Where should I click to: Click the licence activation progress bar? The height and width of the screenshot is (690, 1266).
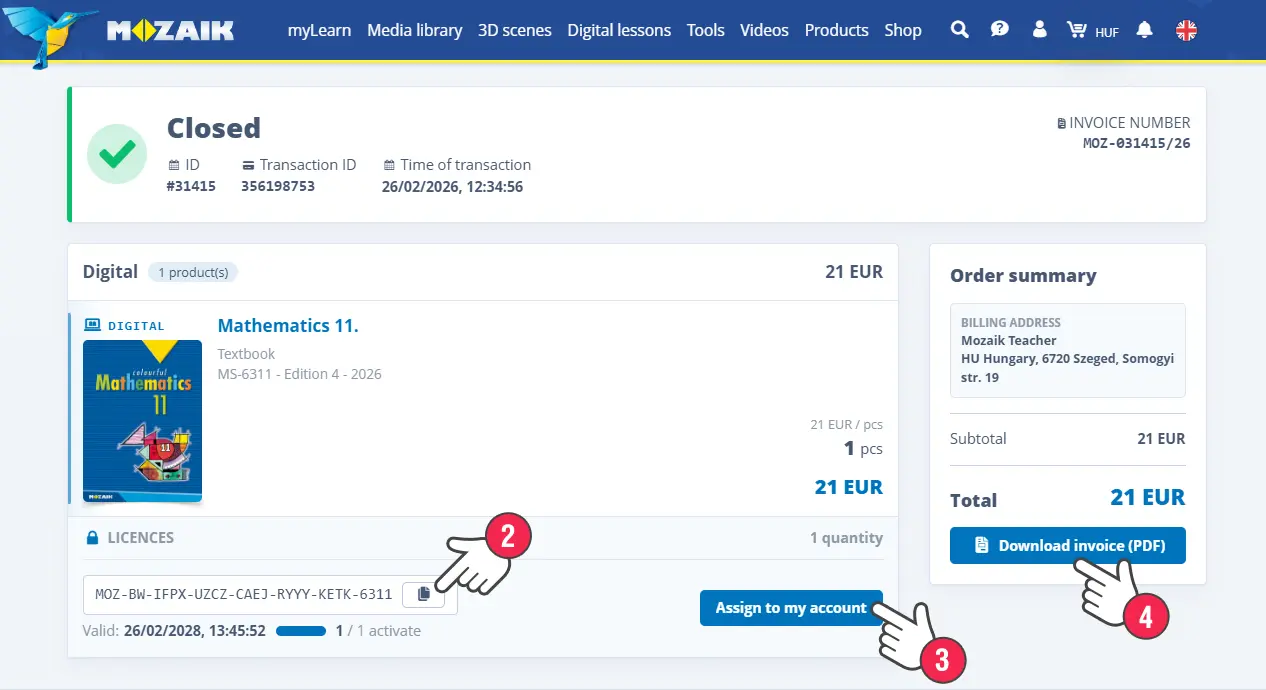pyautogui.click(x=301, y=631)
